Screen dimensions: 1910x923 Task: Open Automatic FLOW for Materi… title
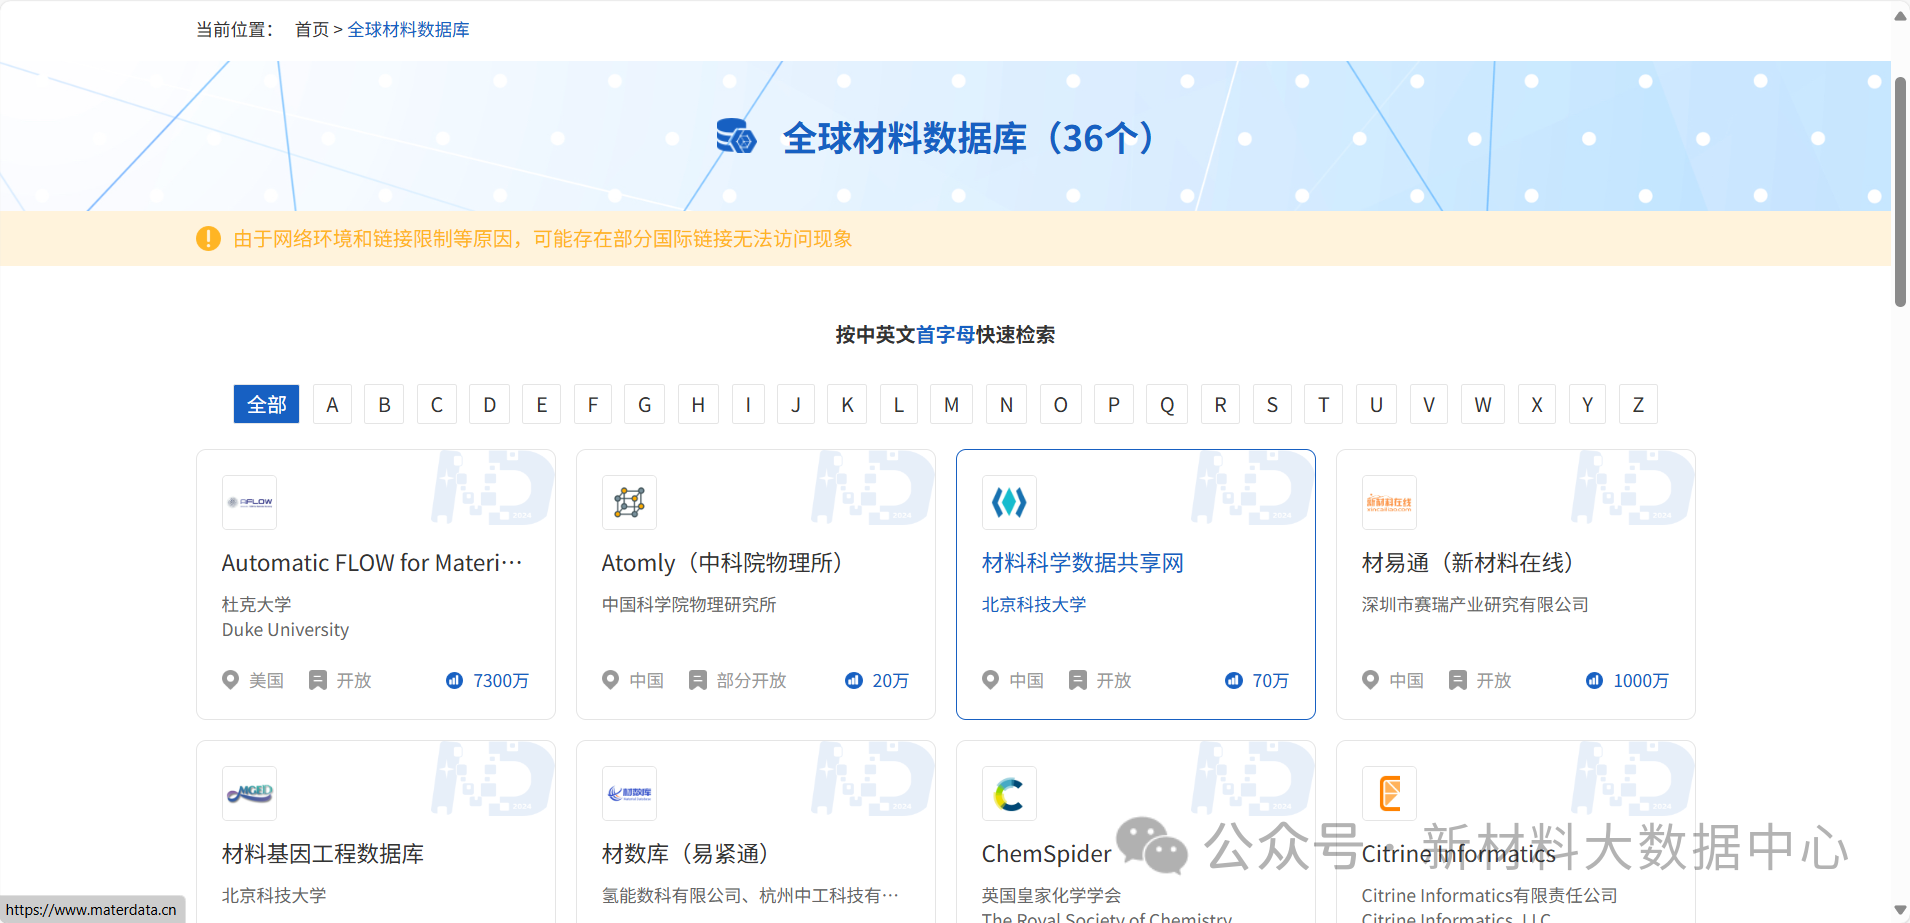coord(372,563)
